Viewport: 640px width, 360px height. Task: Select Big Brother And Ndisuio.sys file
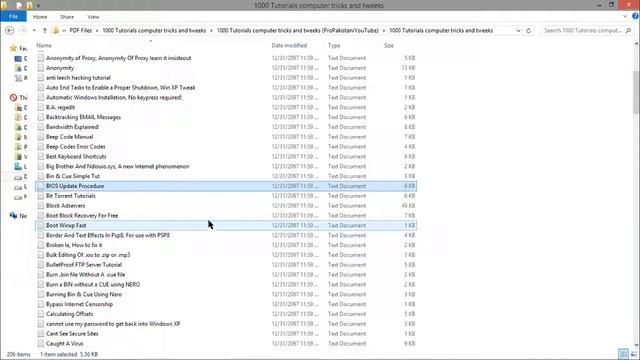(x=118, y=166)
